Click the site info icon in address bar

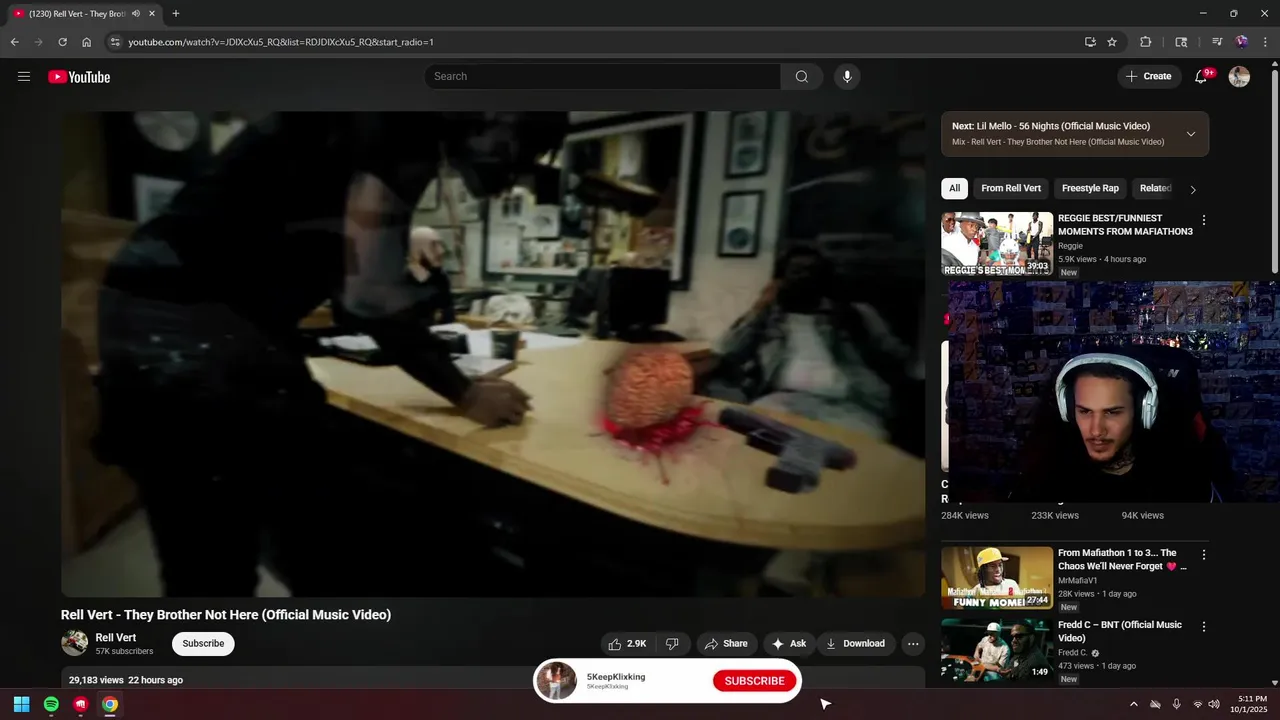[115, 42]
